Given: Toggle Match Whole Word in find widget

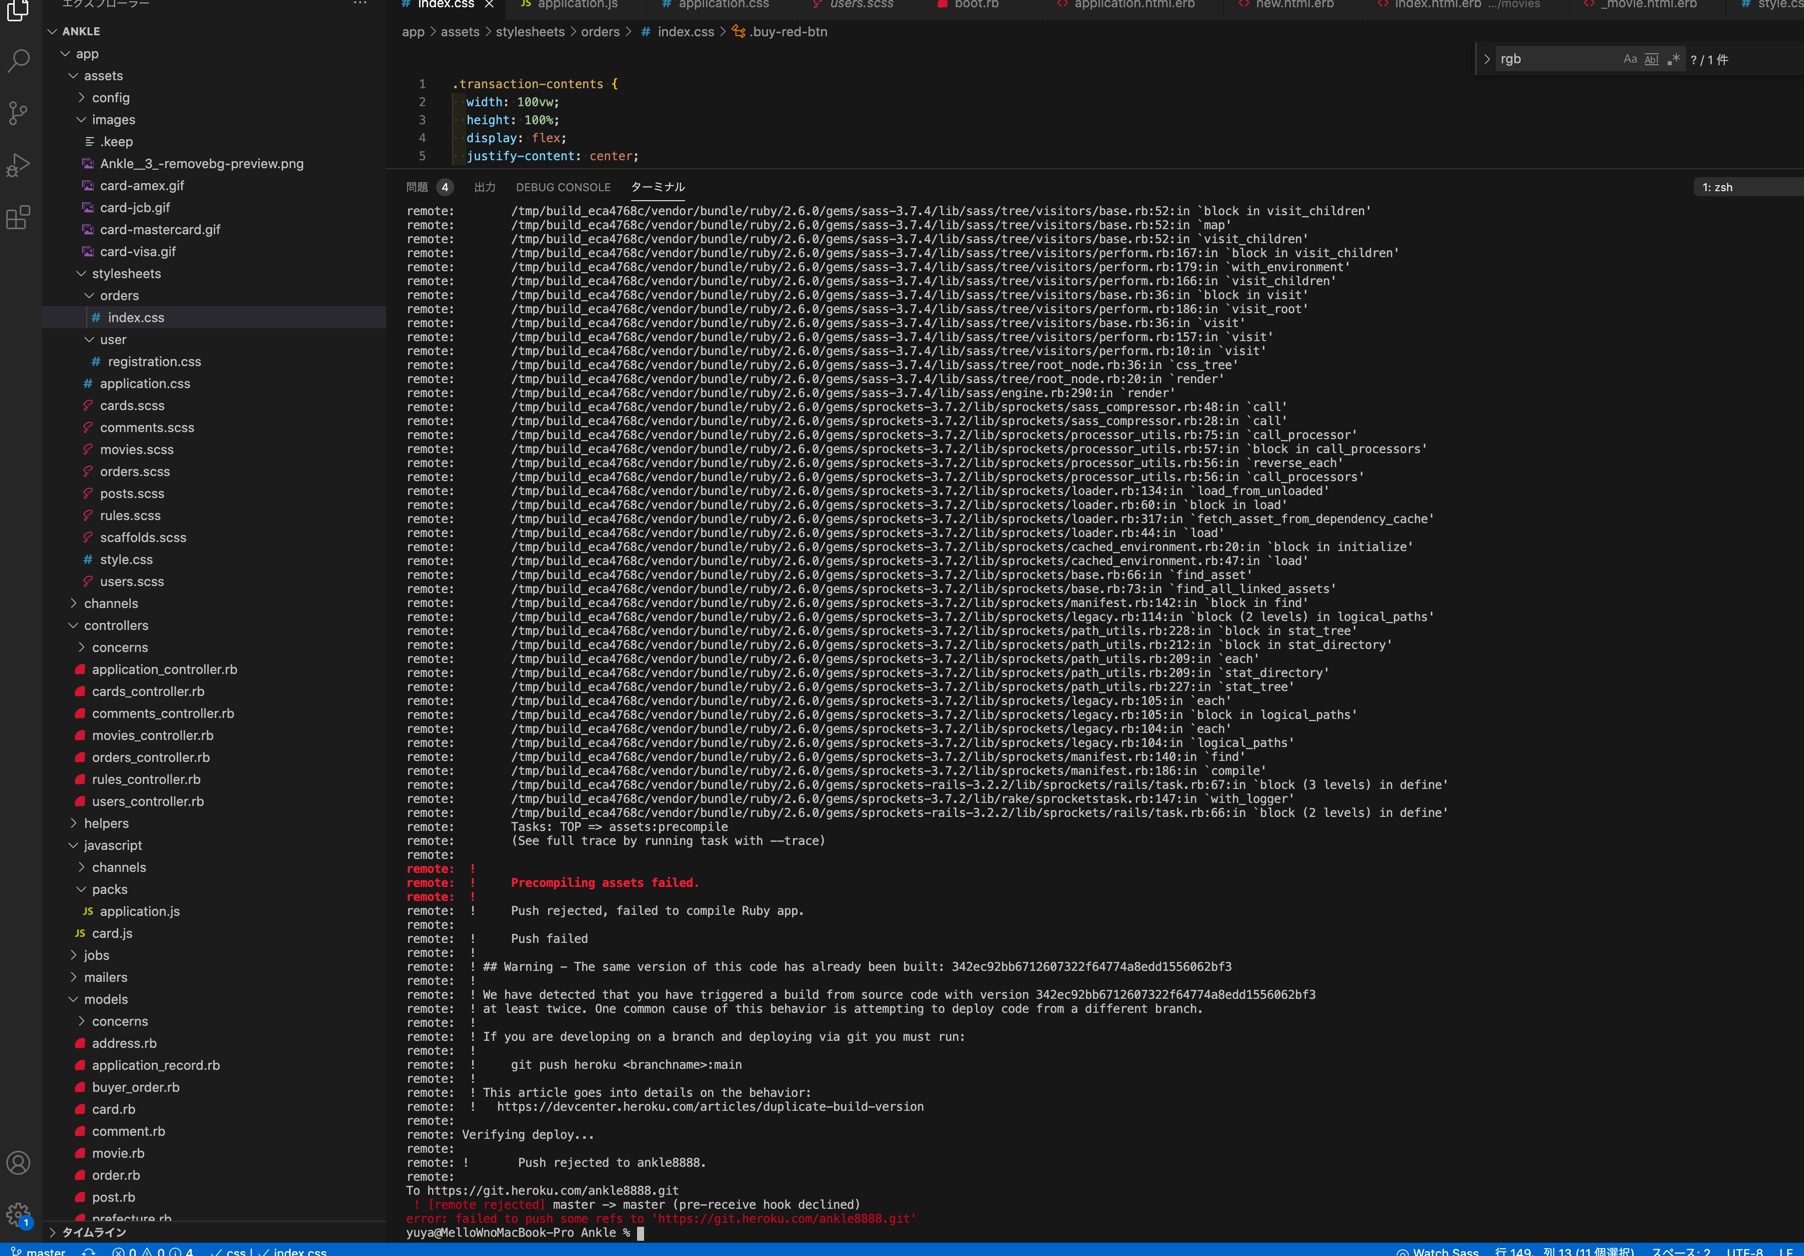Looking at the screenshot, I should tap(1651, 59).
